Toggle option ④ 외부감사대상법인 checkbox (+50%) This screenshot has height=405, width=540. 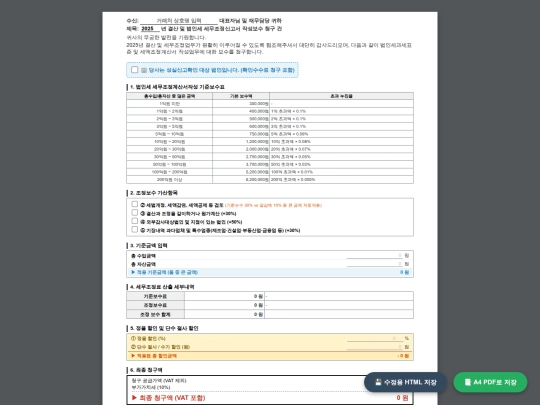135,221
